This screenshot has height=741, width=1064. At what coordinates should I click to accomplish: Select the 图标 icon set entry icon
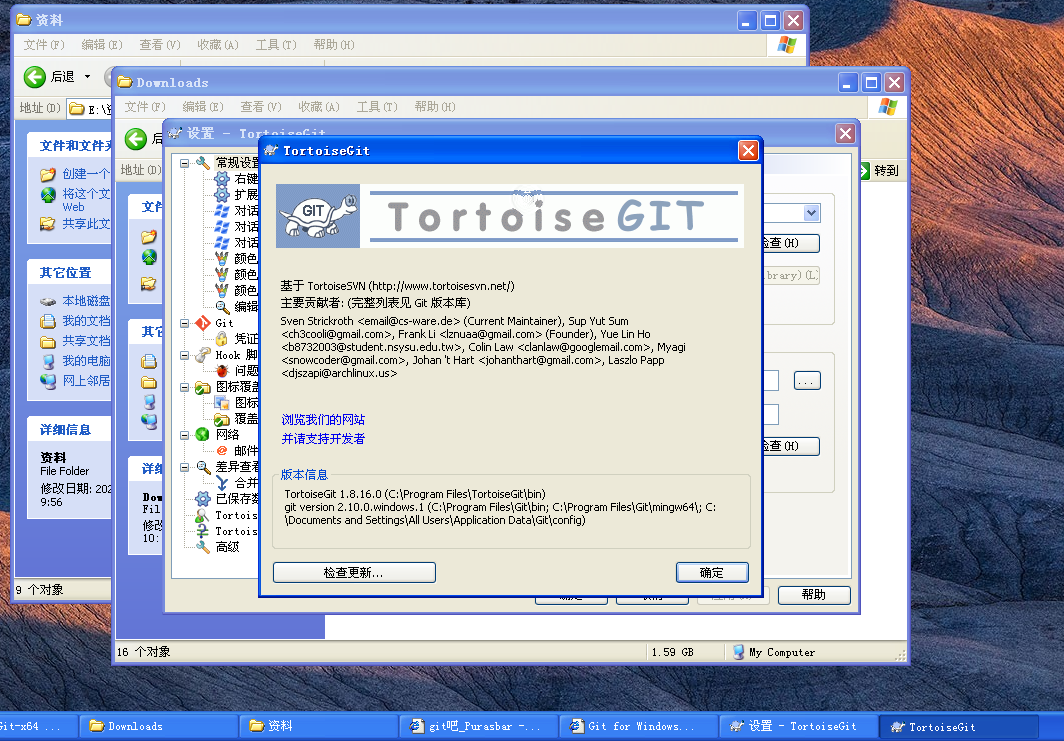[221, 402]
